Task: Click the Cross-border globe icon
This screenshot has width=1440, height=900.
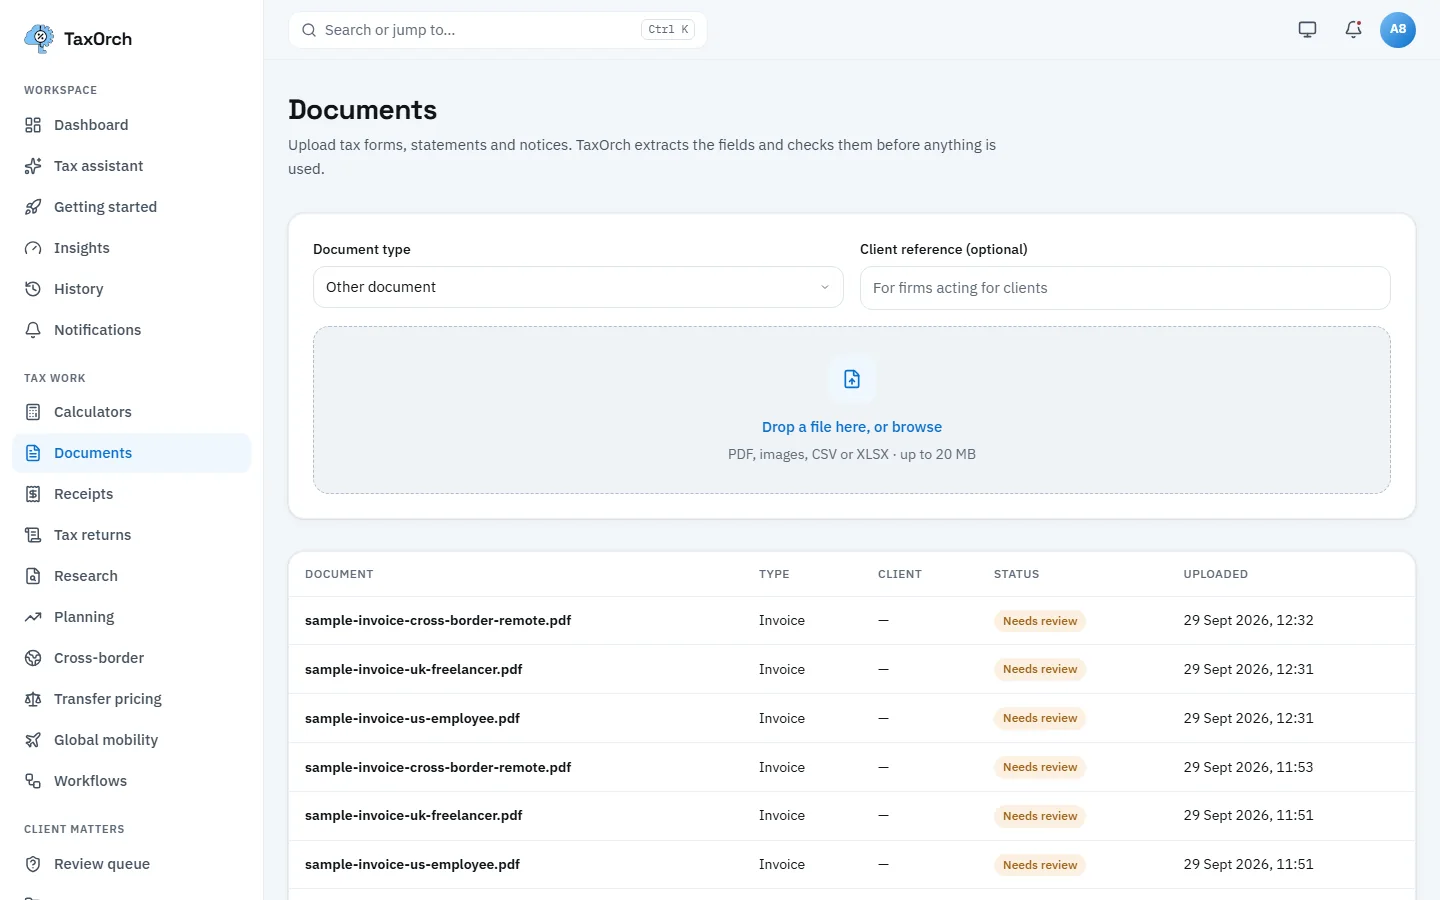Action: click(33, 658)
